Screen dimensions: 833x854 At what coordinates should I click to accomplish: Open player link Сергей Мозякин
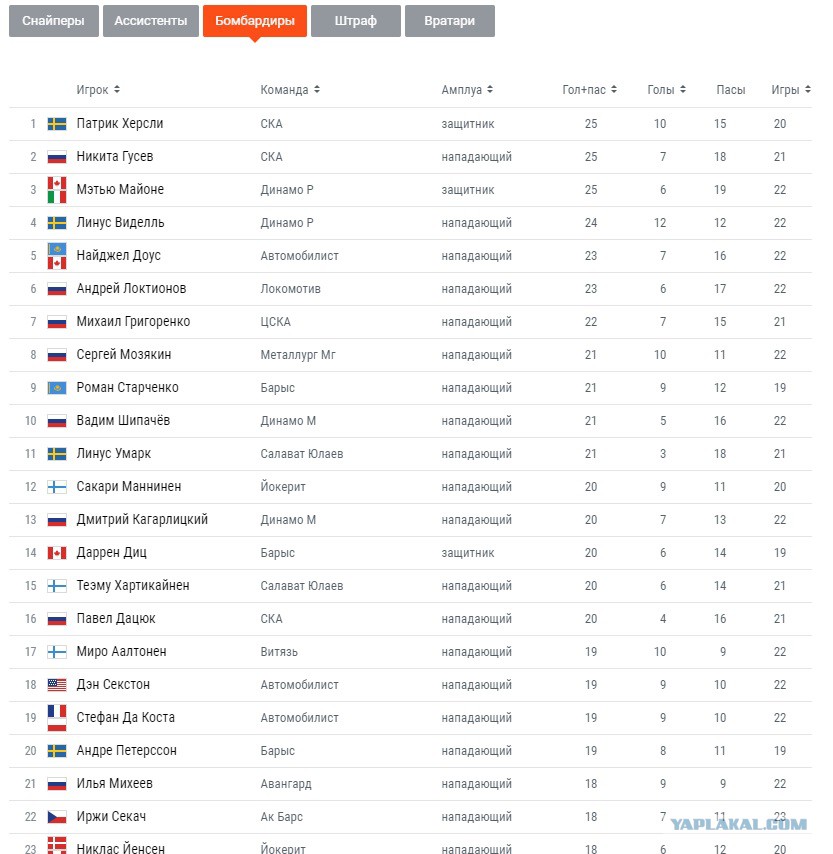[x=123, y=355]
